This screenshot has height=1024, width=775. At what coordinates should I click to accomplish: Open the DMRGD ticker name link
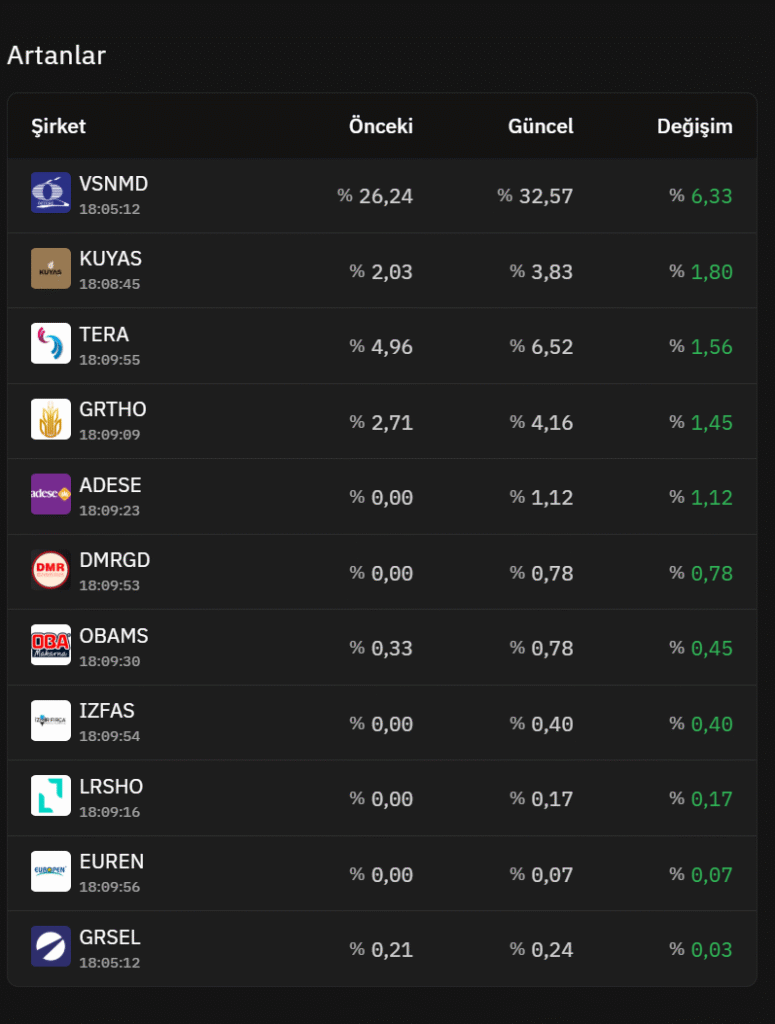[x=115, y=560]
